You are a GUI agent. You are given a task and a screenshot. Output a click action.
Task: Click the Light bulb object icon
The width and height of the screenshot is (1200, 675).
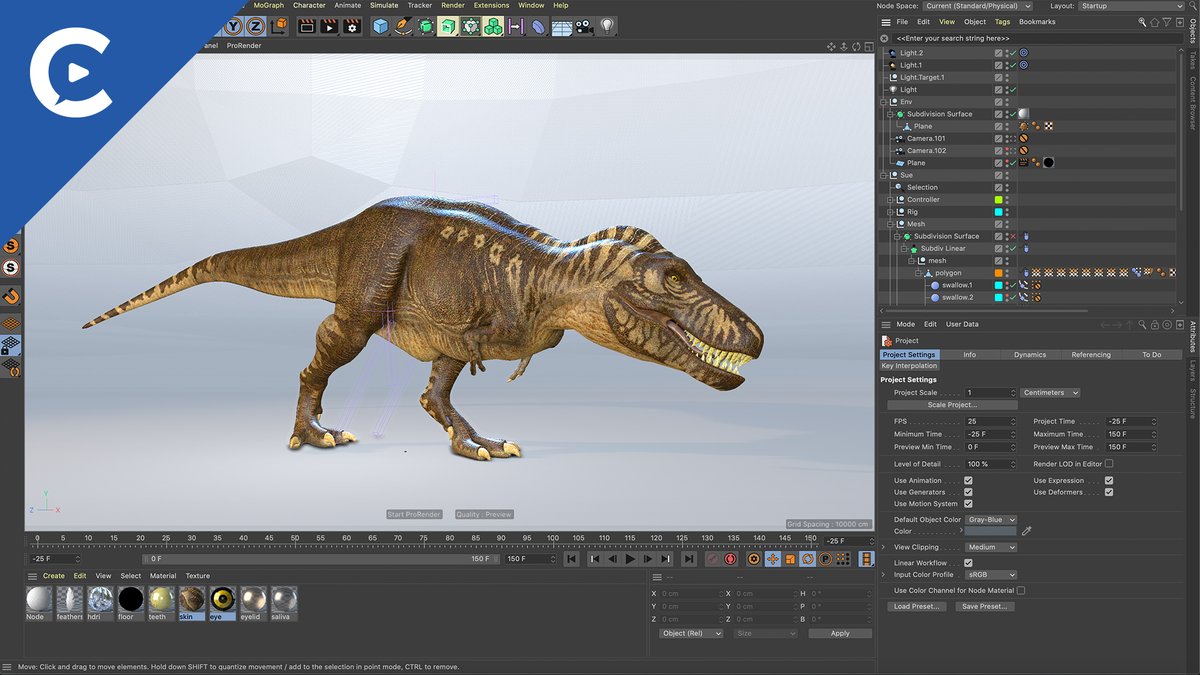607,26
